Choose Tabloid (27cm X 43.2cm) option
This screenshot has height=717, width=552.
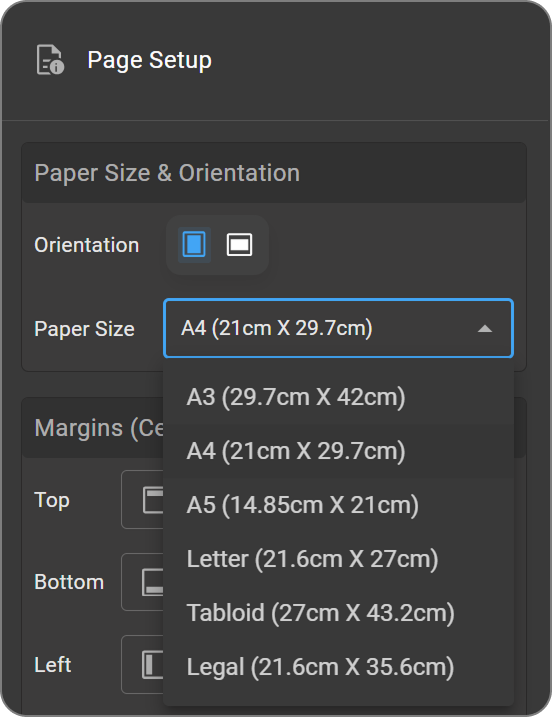[x=338, y=613]
